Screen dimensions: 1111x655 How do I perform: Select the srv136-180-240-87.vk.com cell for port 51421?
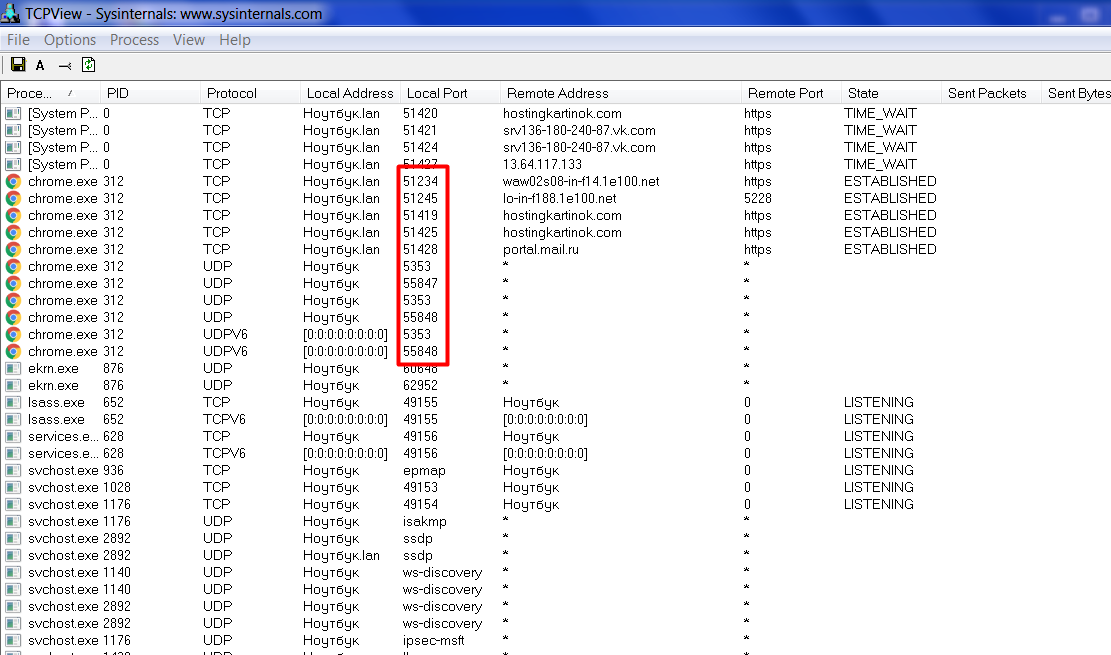coord(579,130)
